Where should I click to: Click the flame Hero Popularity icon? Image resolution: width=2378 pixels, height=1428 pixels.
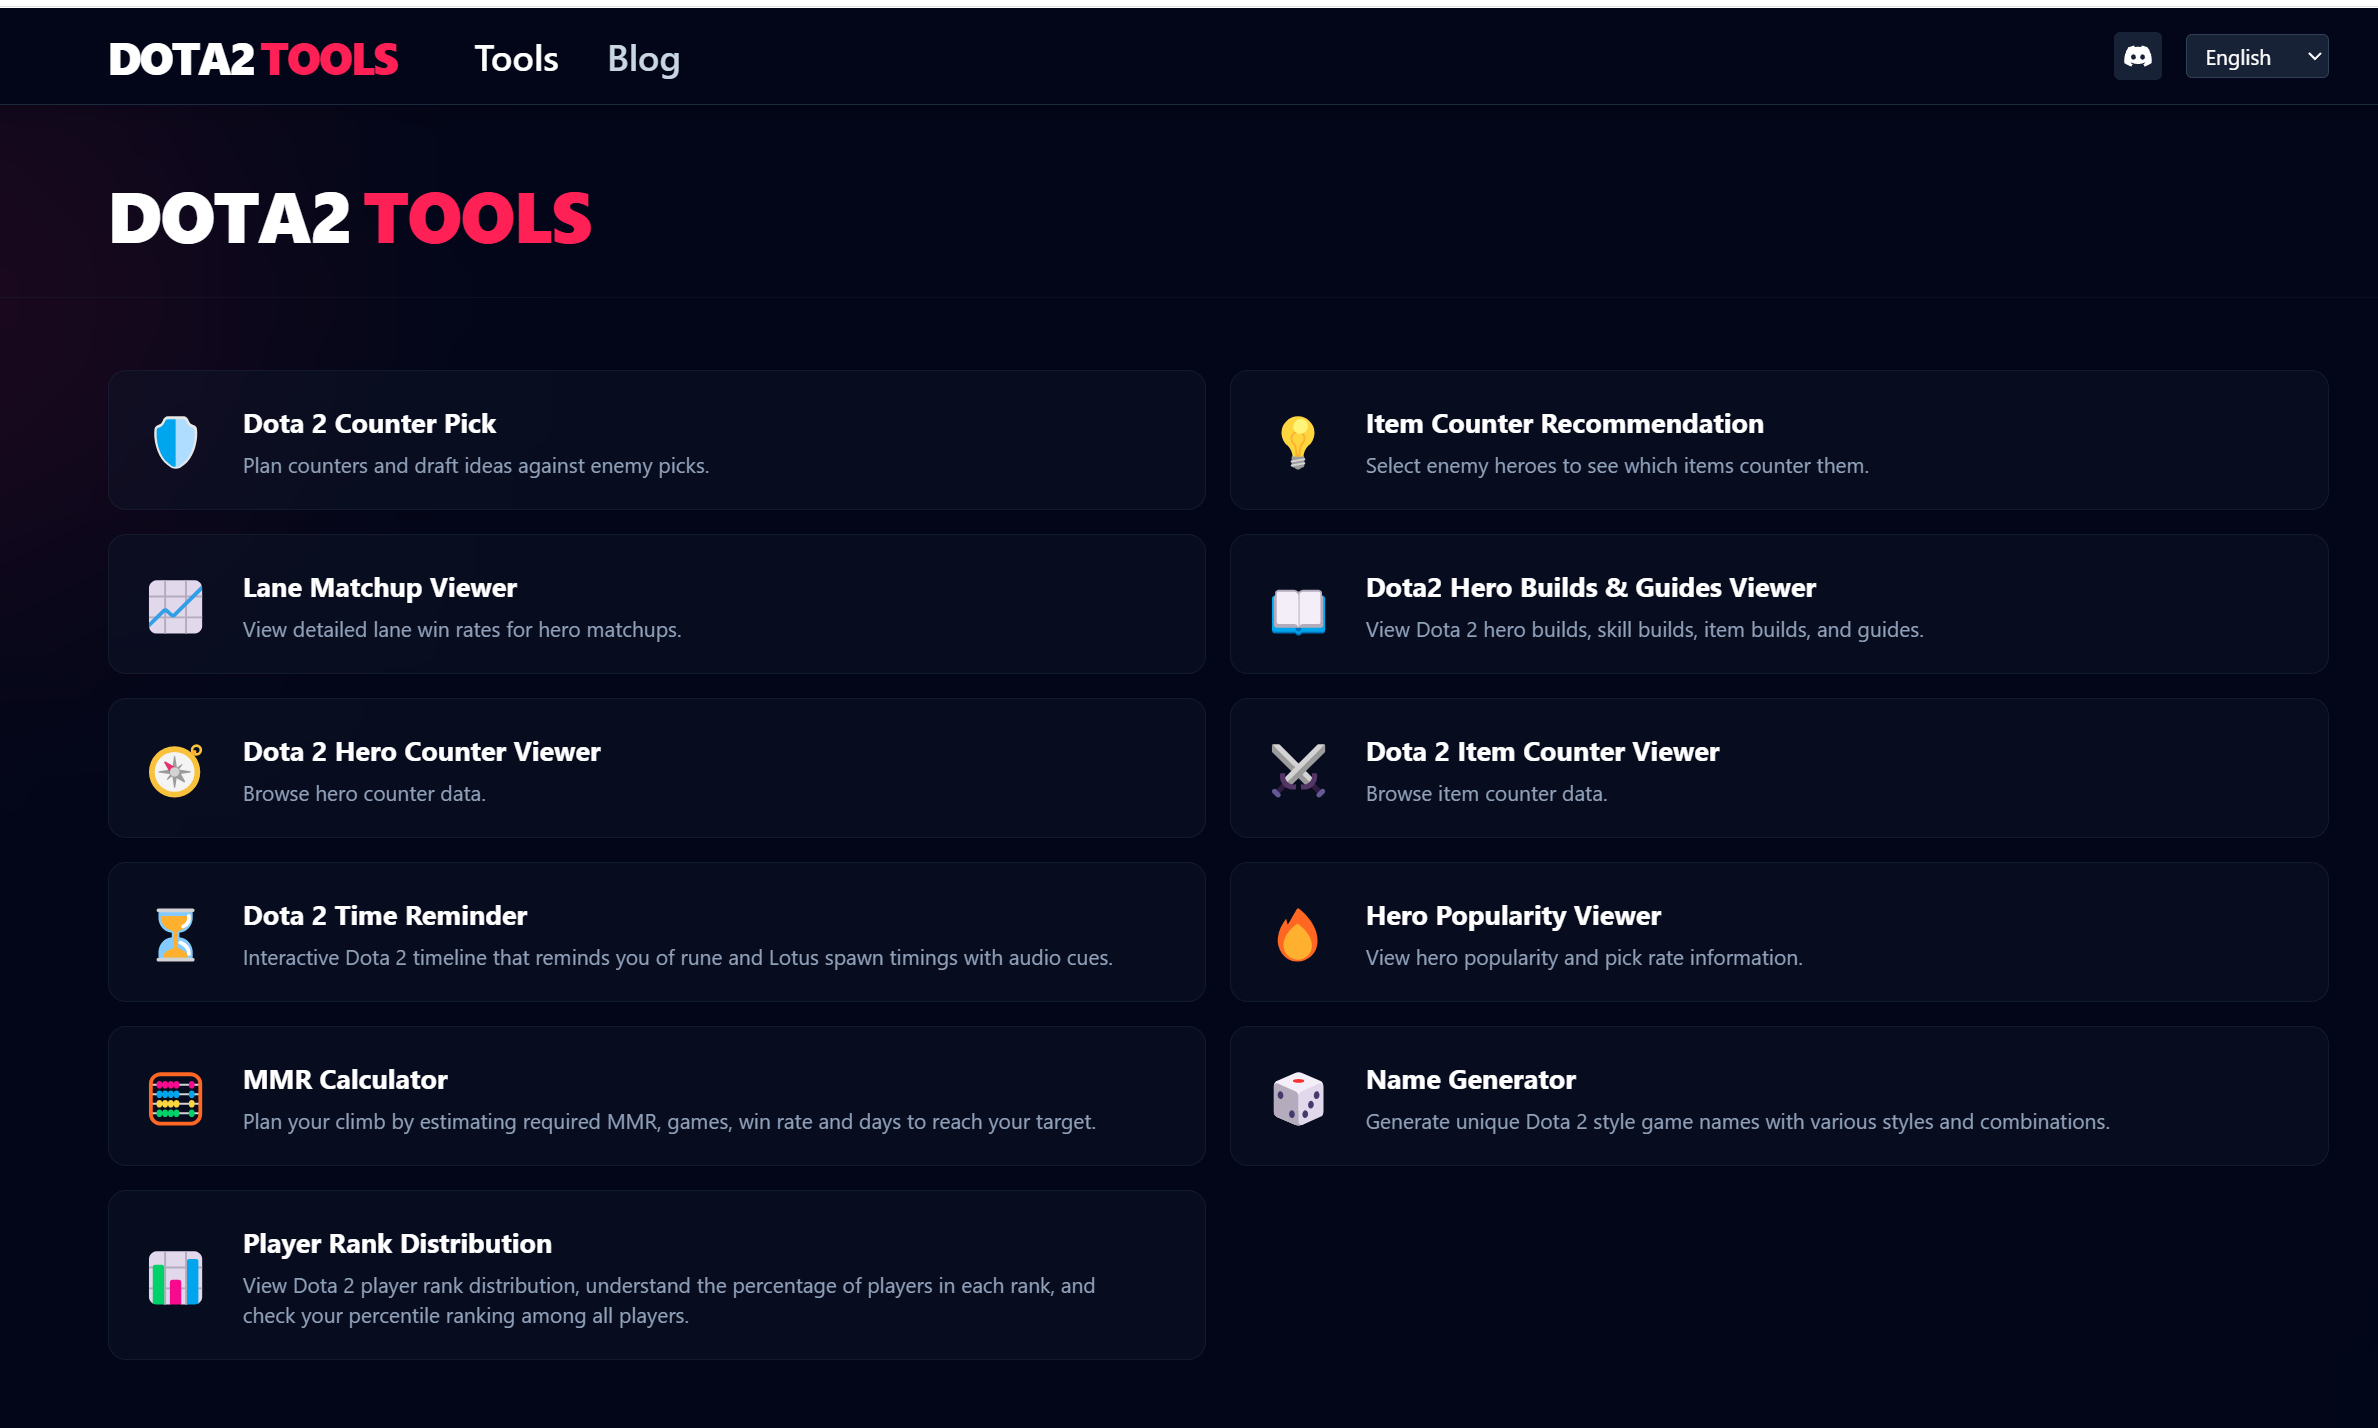coord(1298,934)
